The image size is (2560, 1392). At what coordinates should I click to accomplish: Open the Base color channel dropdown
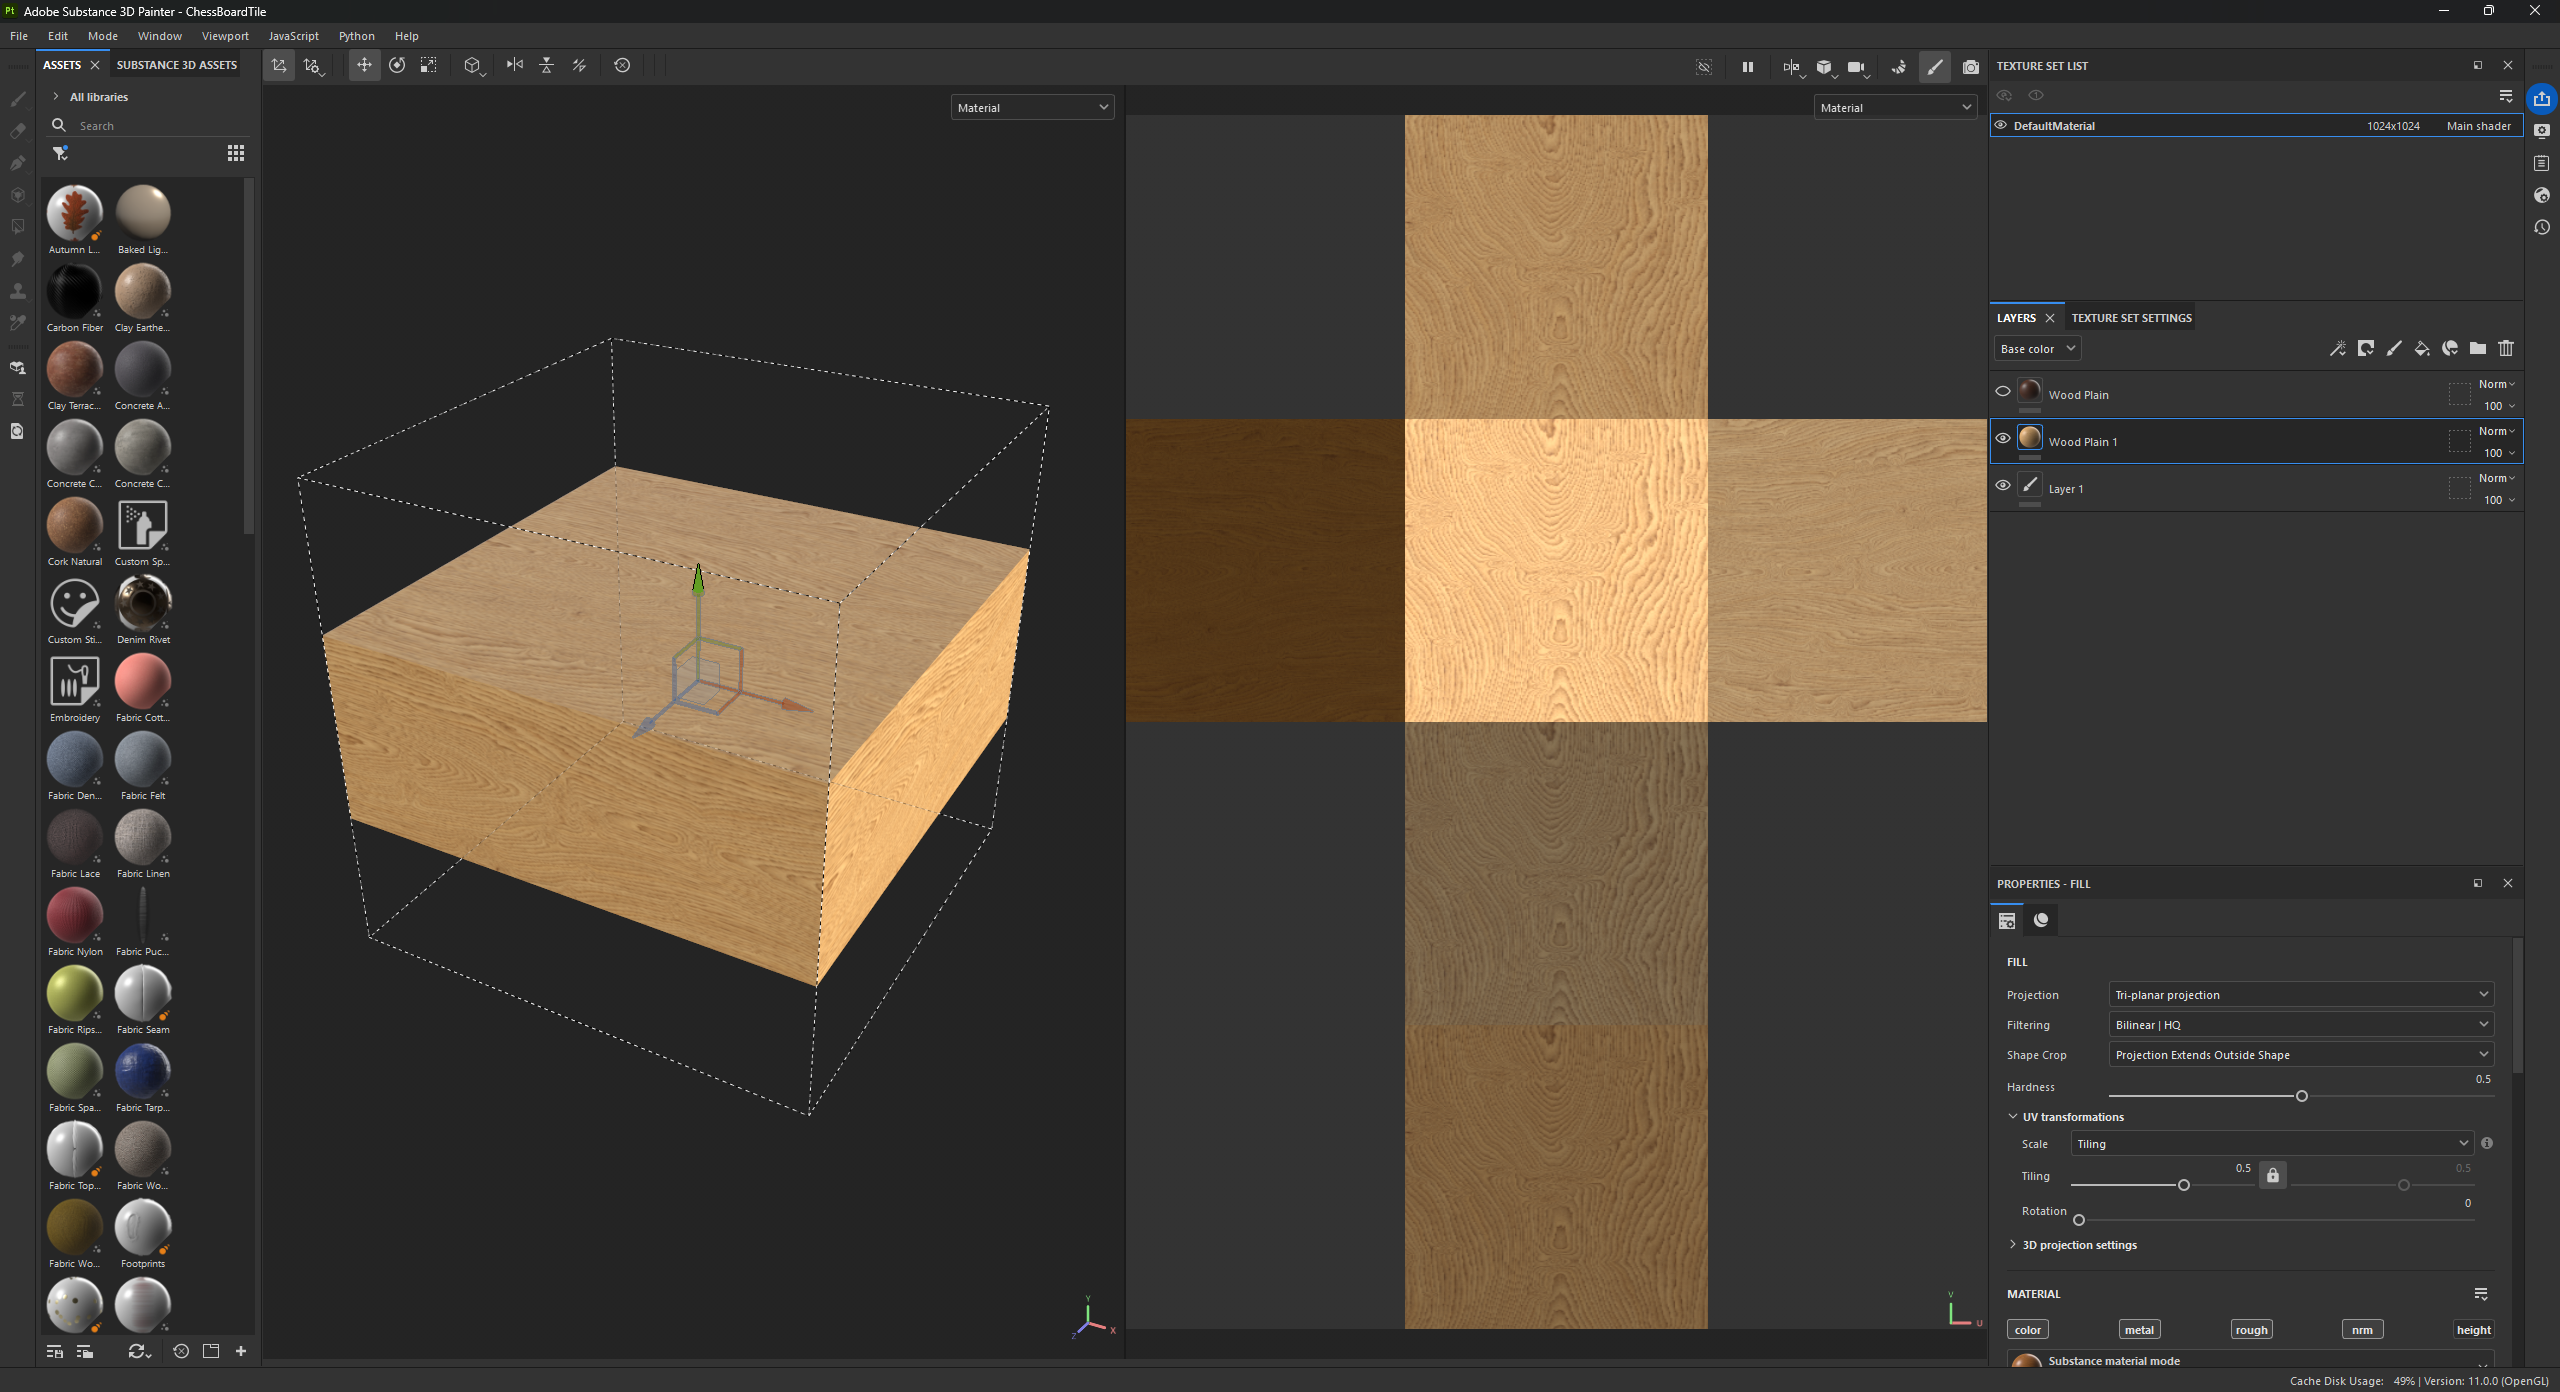[x=2037, y=348]
